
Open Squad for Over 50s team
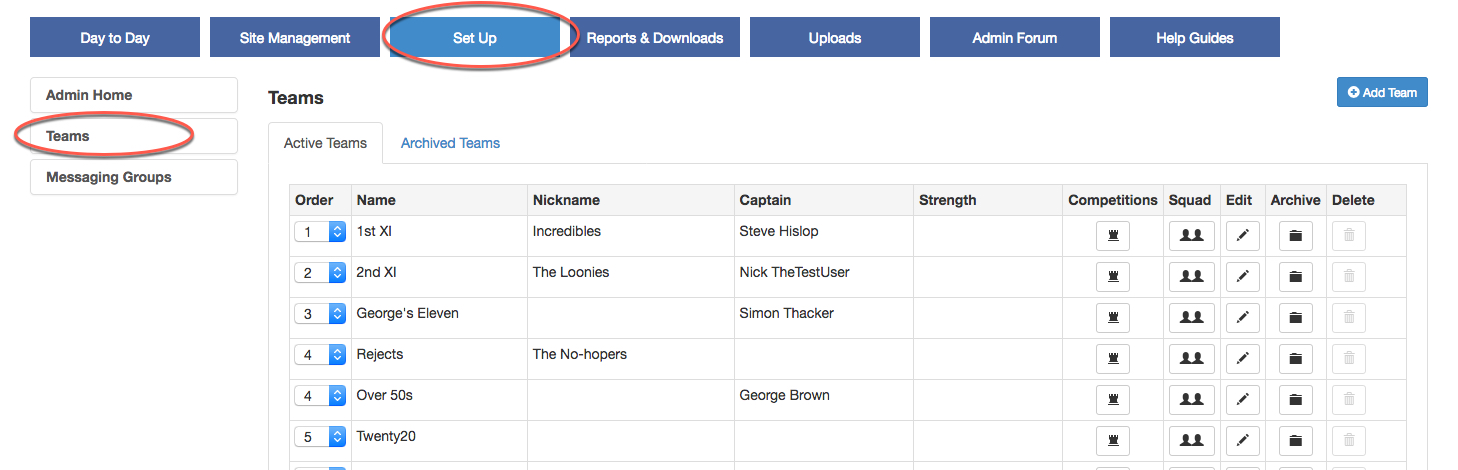point(1191,400)
